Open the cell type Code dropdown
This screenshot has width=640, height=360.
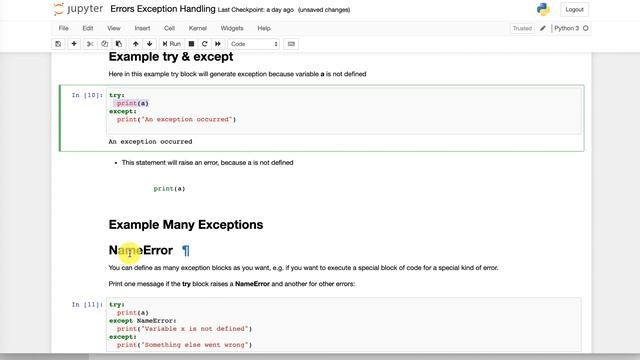[x=253, y=44]
